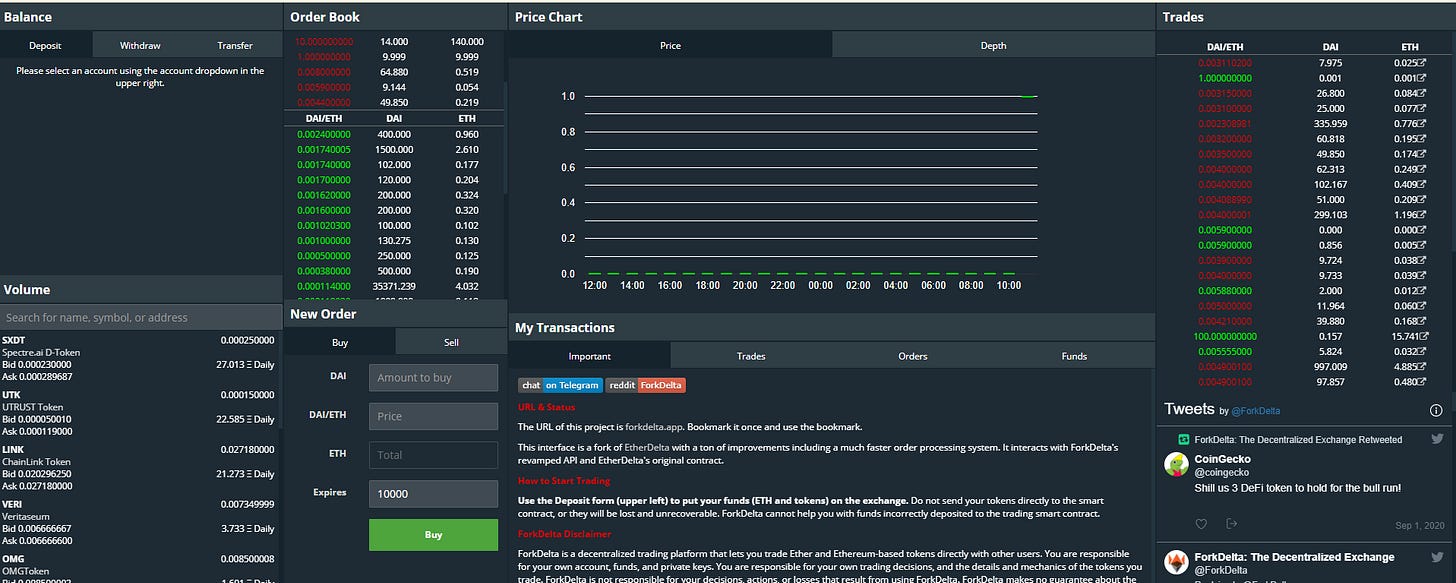Click the Expires field showing 10000

click(433, 493)
